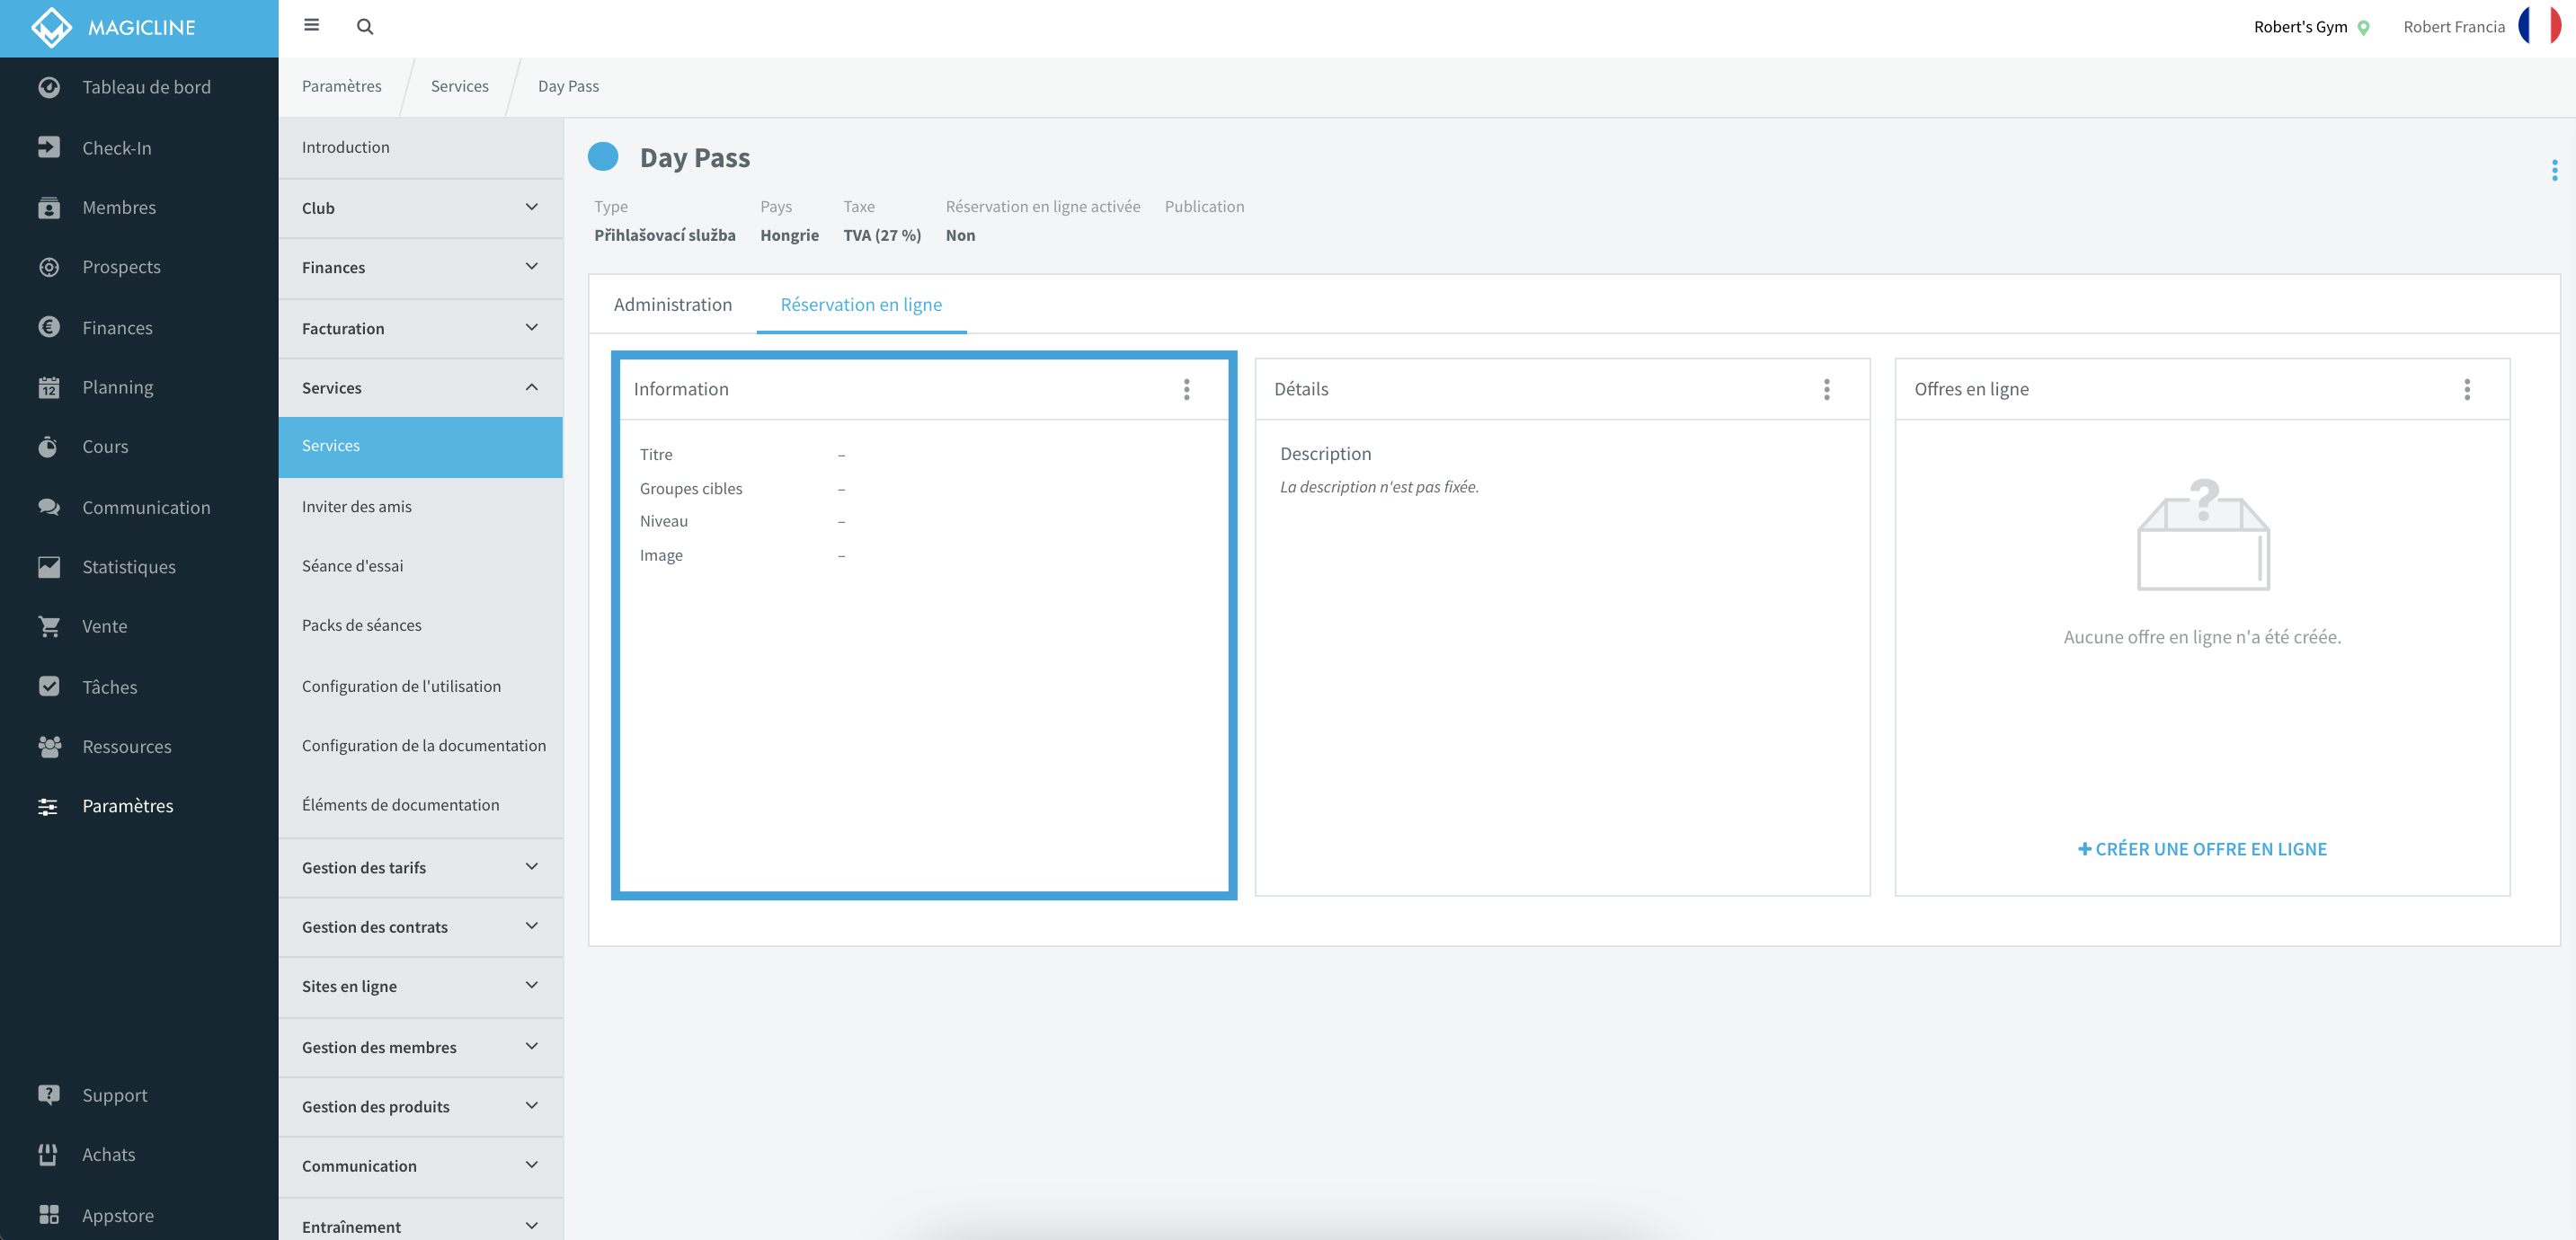The height and width of the screenshot is (1240, 2576).
Task: Open Day Pass page options menu
Action: click(x=2554, y=170)
